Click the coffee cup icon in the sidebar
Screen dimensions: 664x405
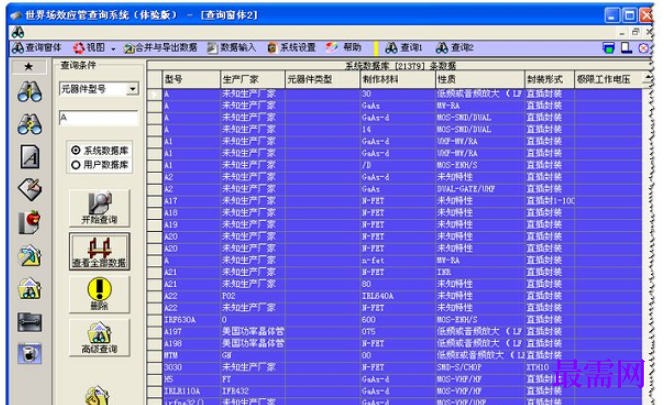click(x=30, y=354)
